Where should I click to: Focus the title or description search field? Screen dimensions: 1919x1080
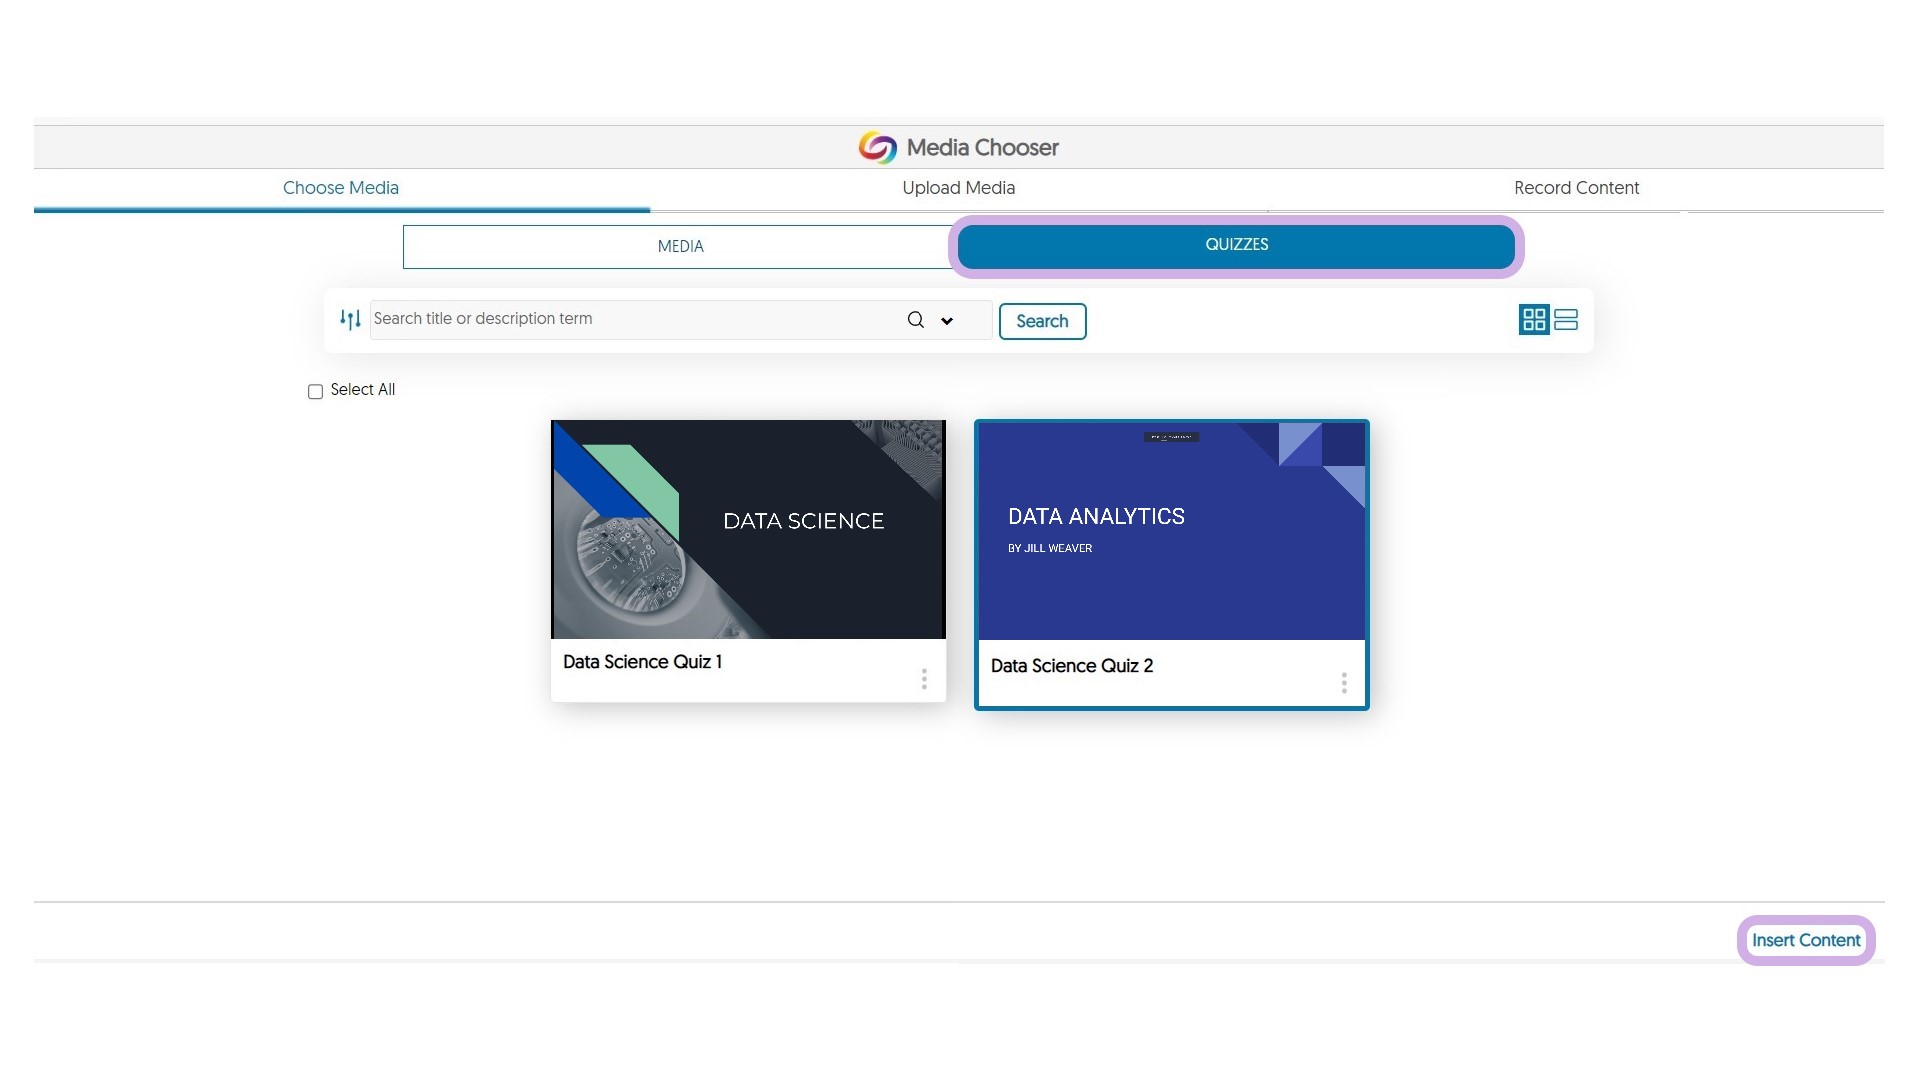click(x=635, y=319)
